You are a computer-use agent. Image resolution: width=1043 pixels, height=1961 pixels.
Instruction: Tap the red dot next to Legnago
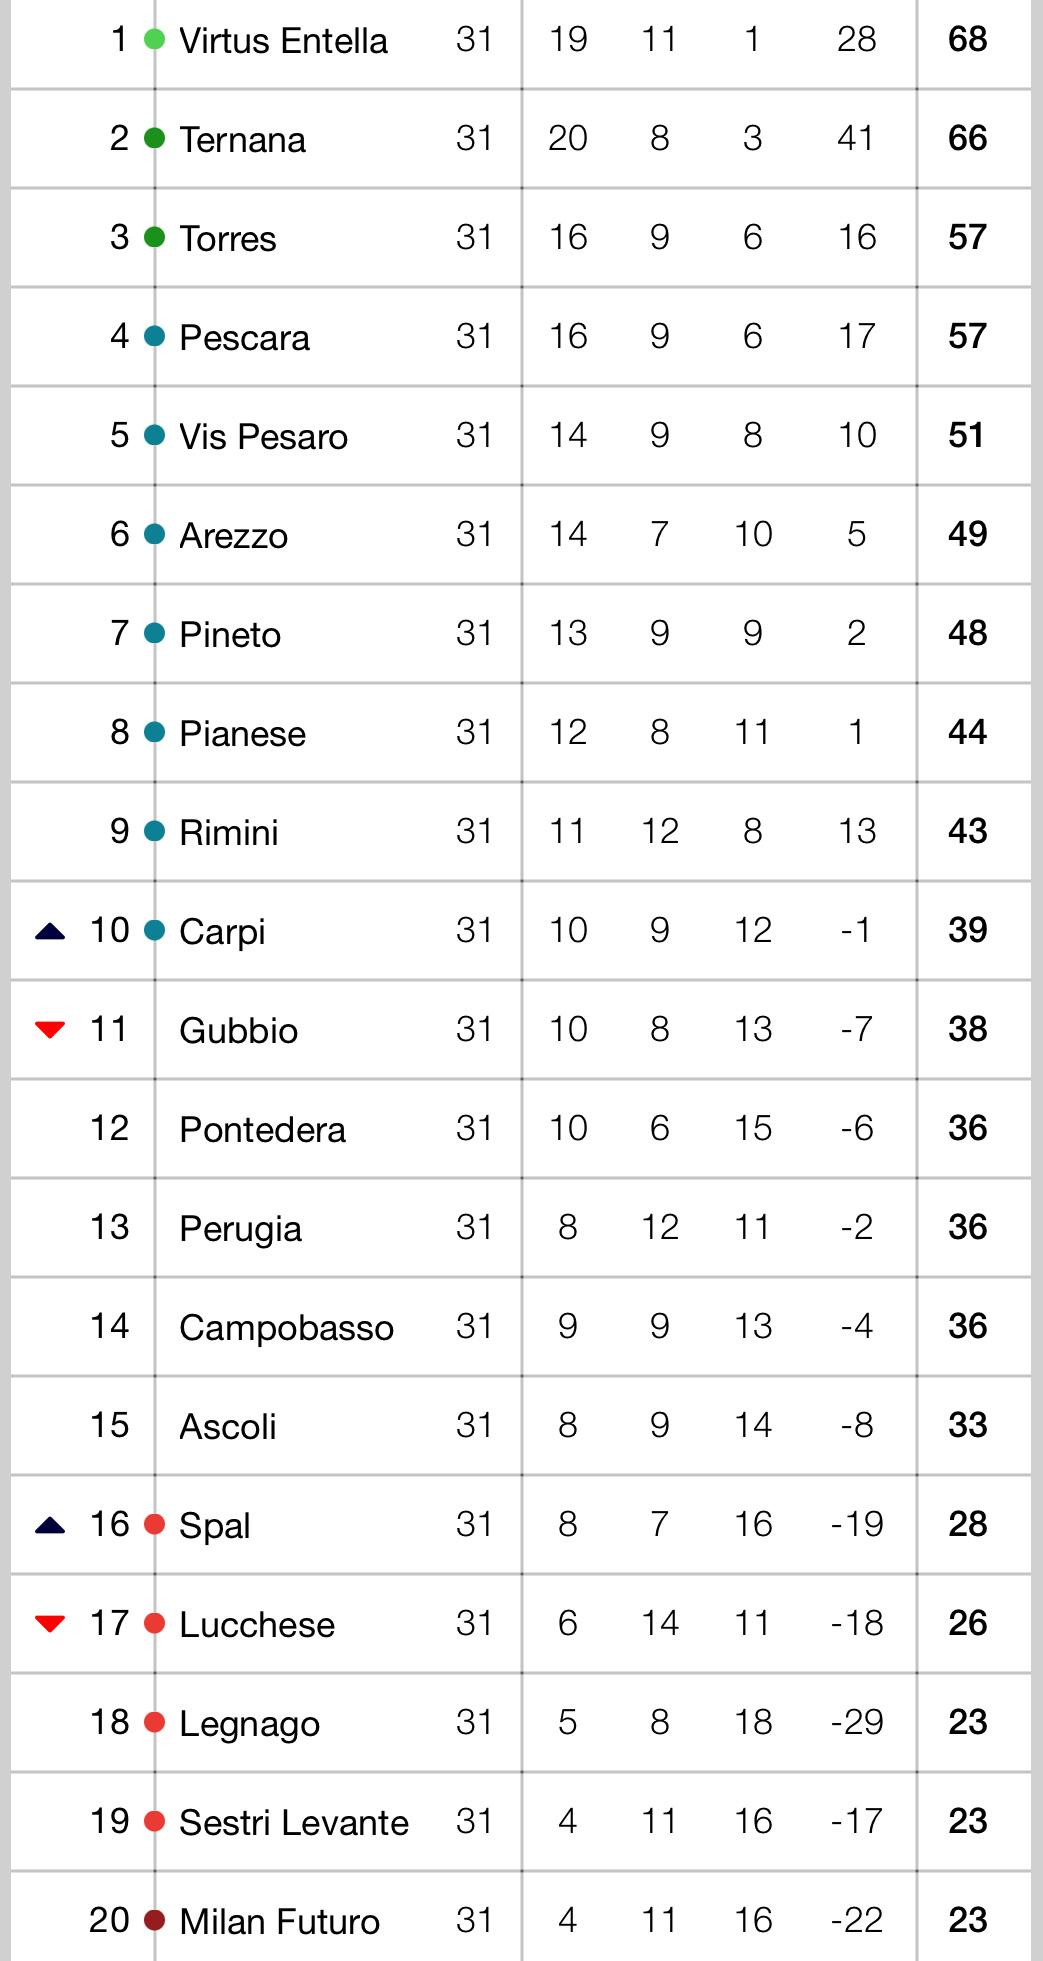(x=154, y=1722)
